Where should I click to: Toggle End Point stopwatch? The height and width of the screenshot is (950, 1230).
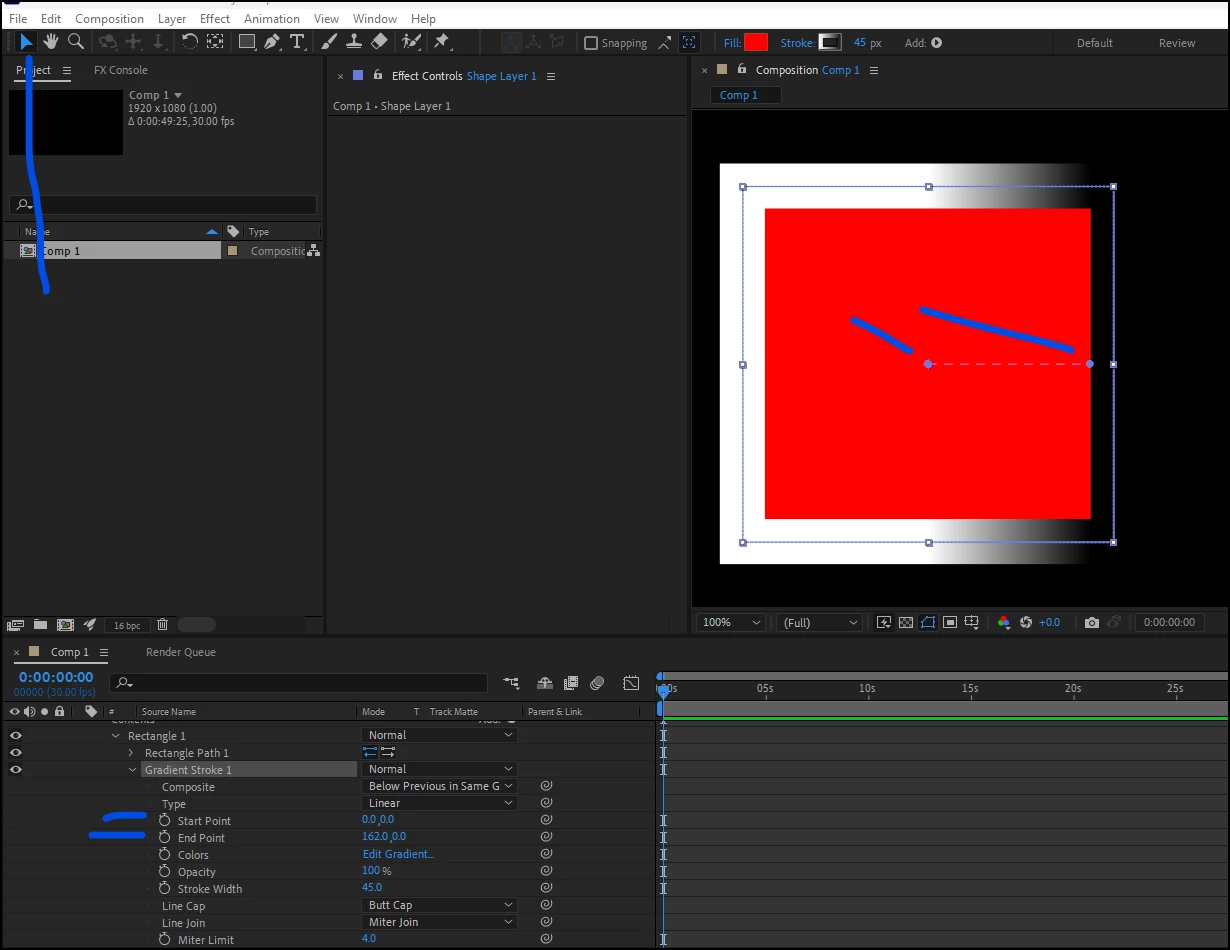[x=165, y=837]
